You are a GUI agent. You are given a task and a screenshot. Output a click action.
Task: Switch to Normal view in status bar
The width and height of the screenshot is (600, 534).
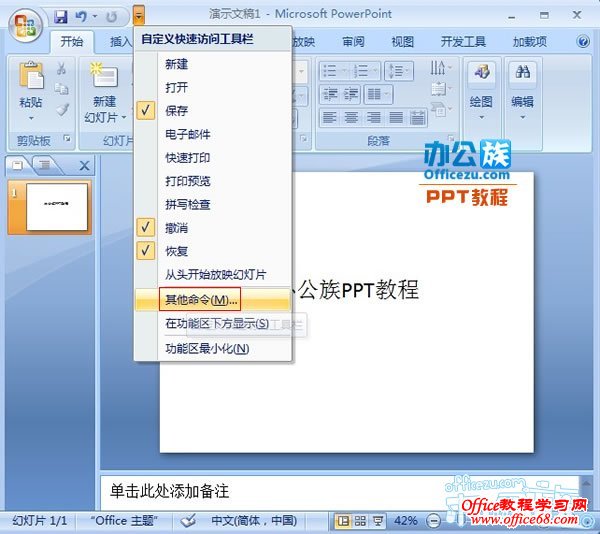[x=343, y=521]
